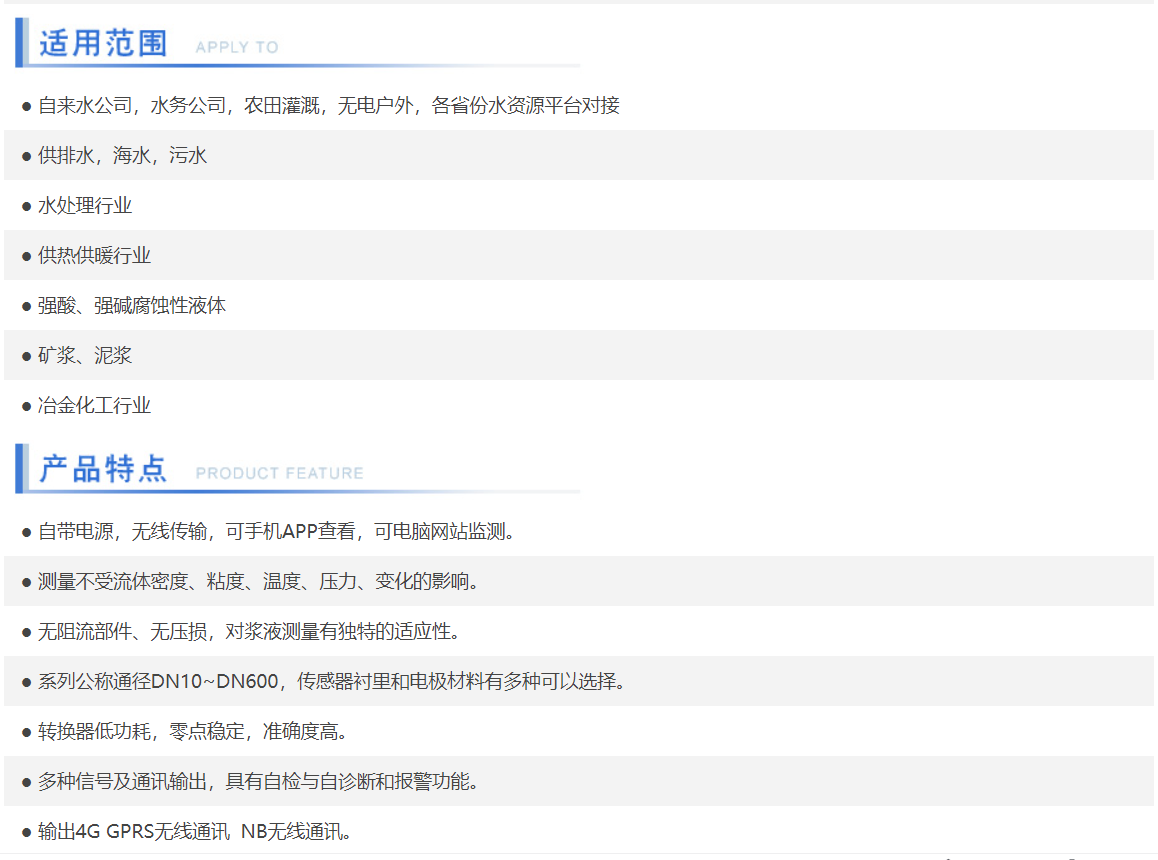Click the 供排水，海水，污水 row

[x=122, y=155]
